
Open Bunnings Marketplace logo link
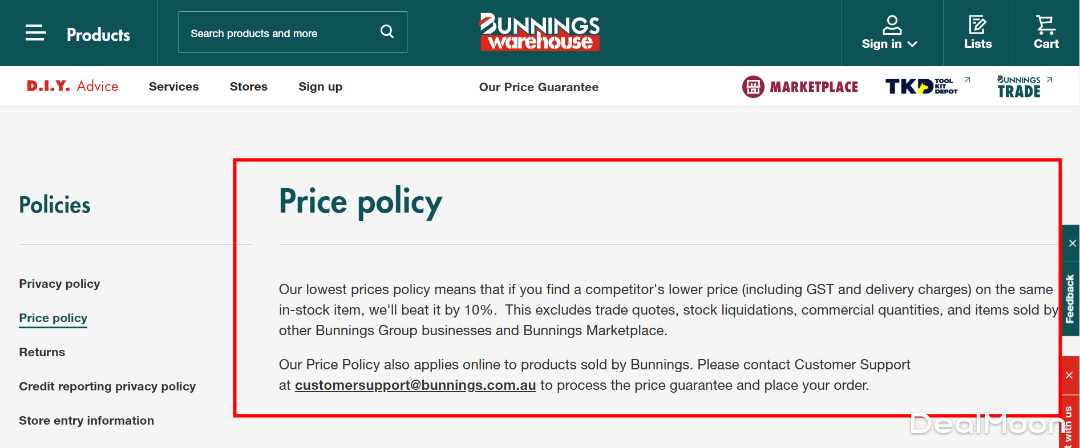[800, 87]
